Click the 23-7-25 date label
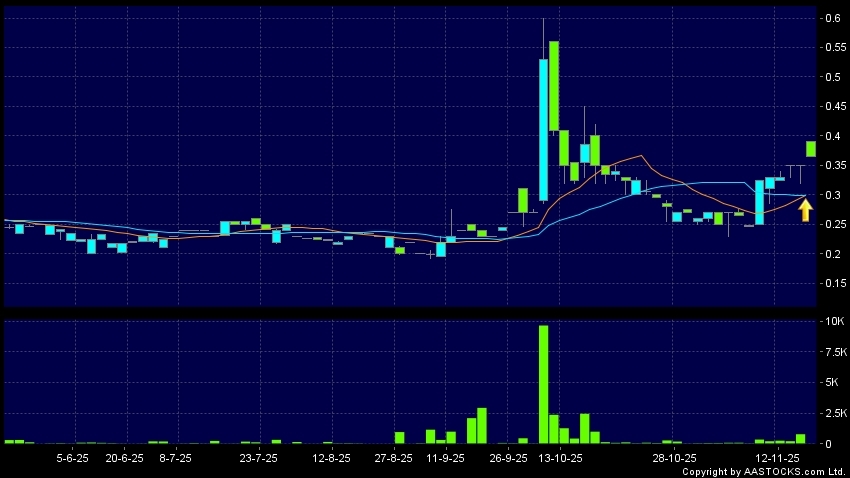 [x=258, y=457]
